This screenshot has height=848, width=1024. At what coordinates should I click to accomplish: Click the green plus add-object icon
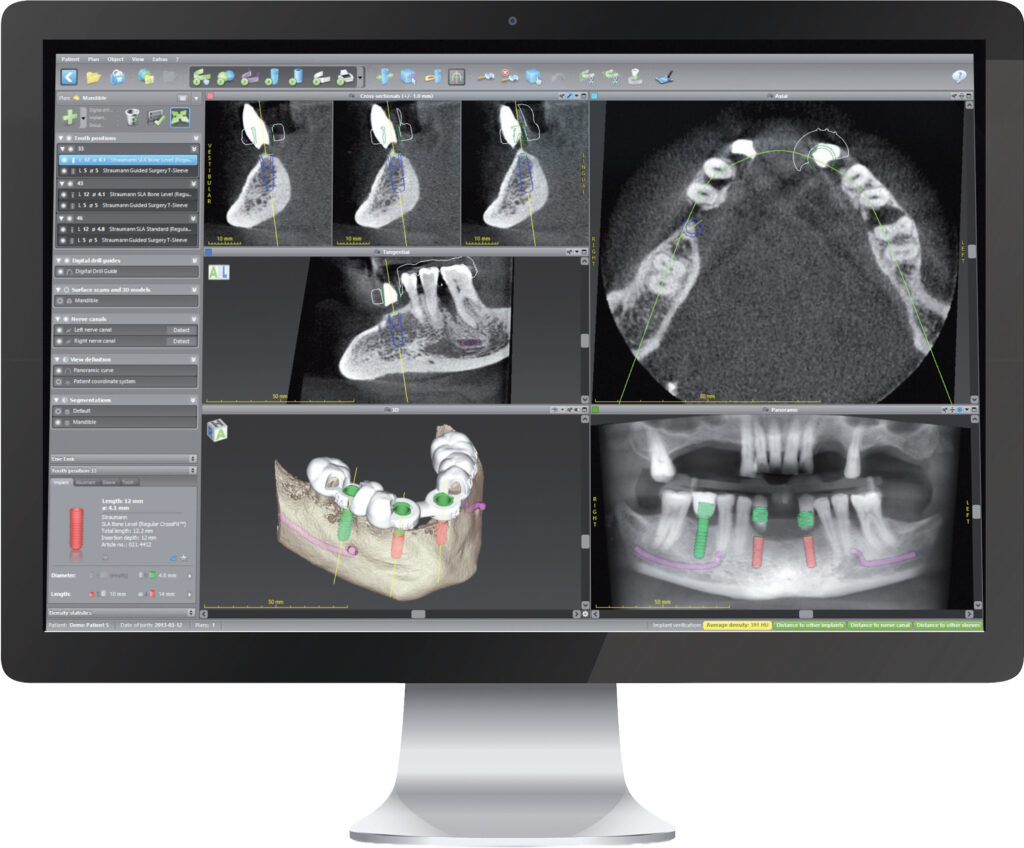tap(69, 117)
